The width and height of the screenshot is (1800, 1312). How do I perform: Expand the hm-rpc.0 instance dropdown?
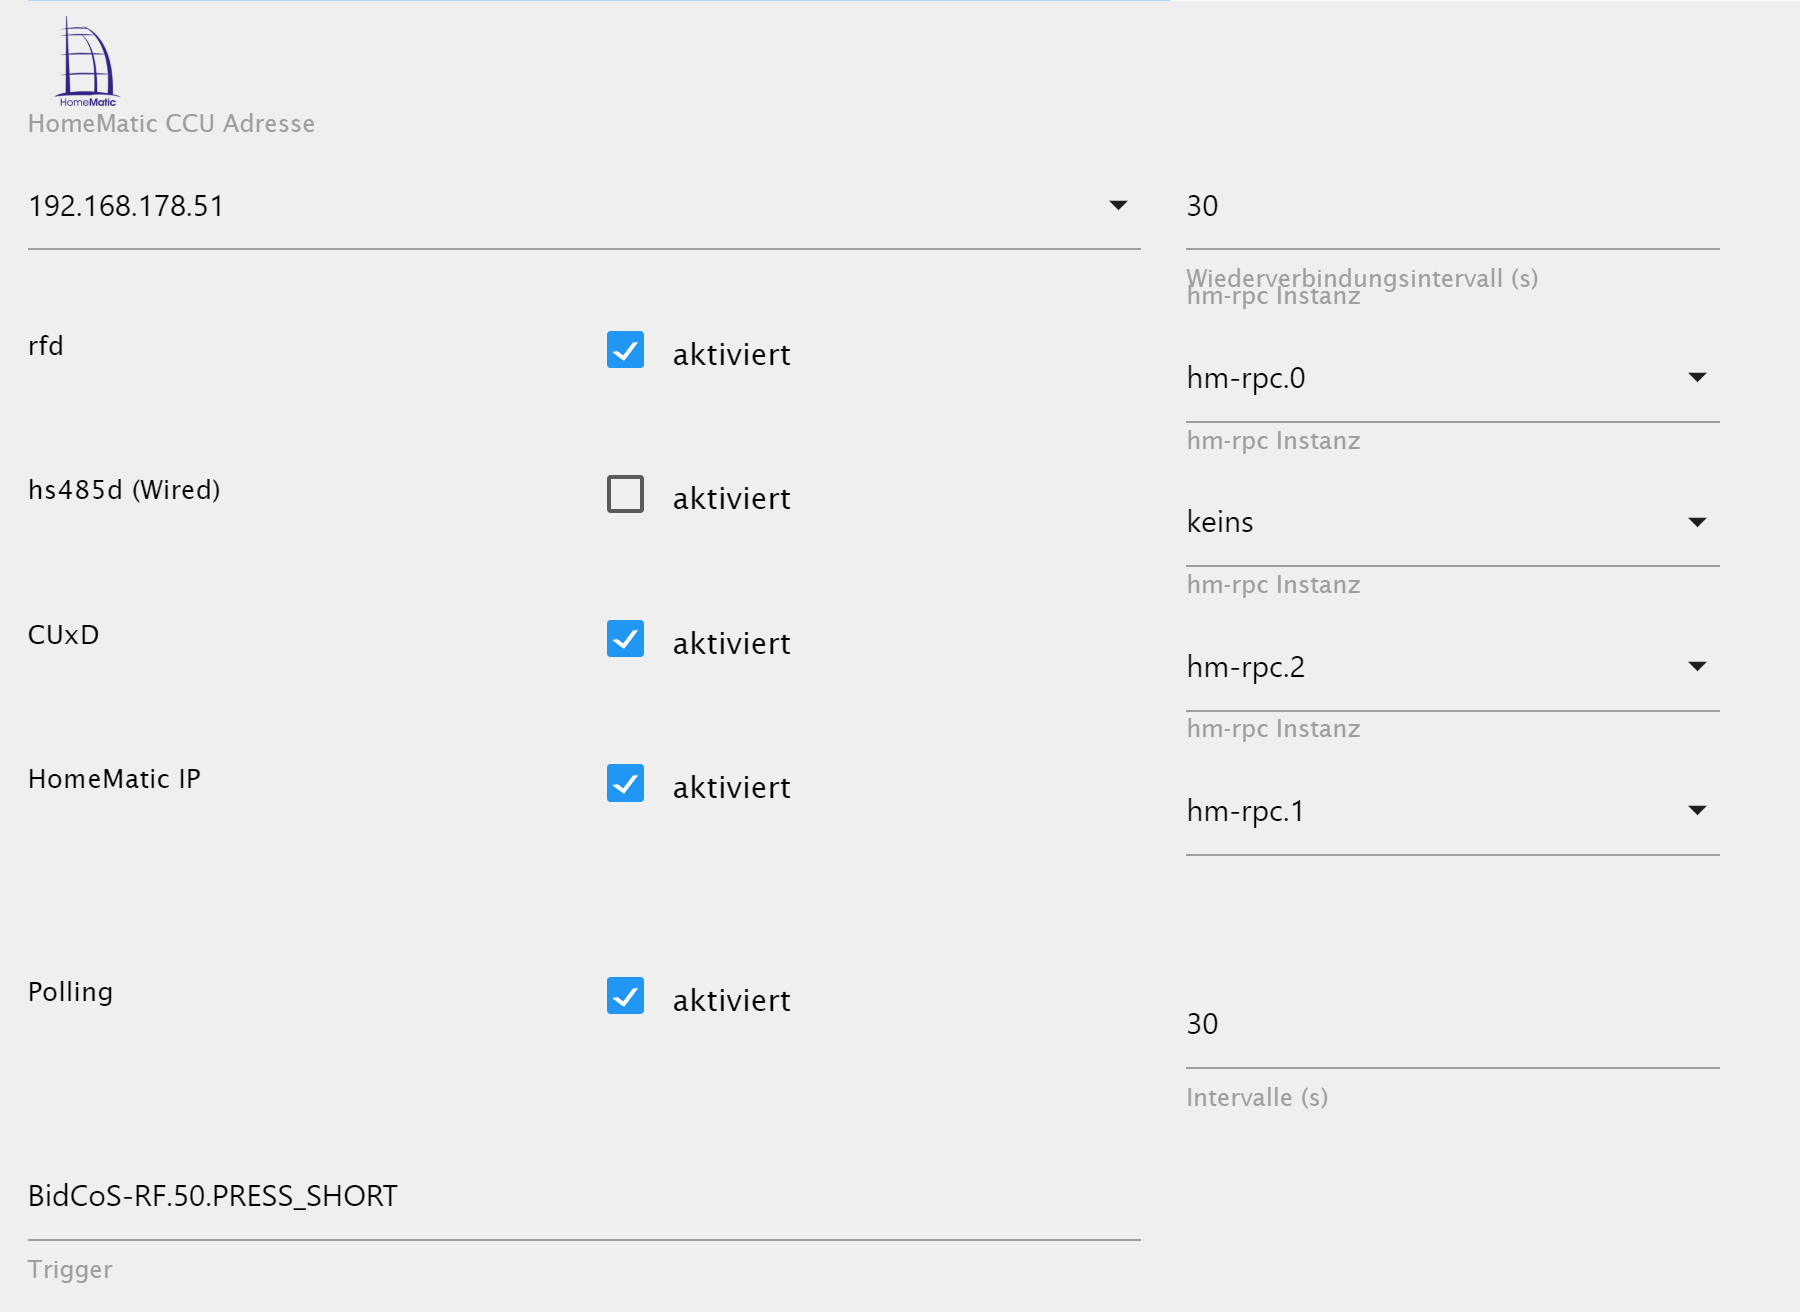(x=1696, y=378)
